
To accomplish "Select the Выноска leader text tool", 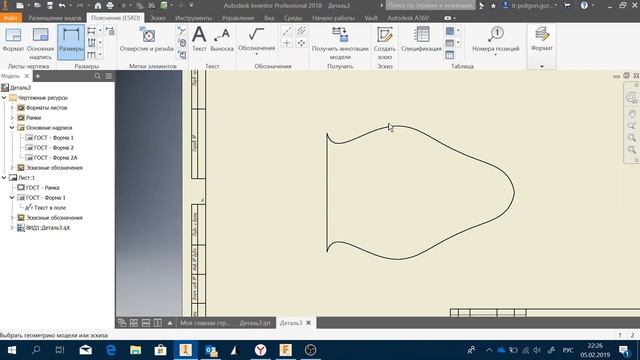I will [x=222, y=40].
